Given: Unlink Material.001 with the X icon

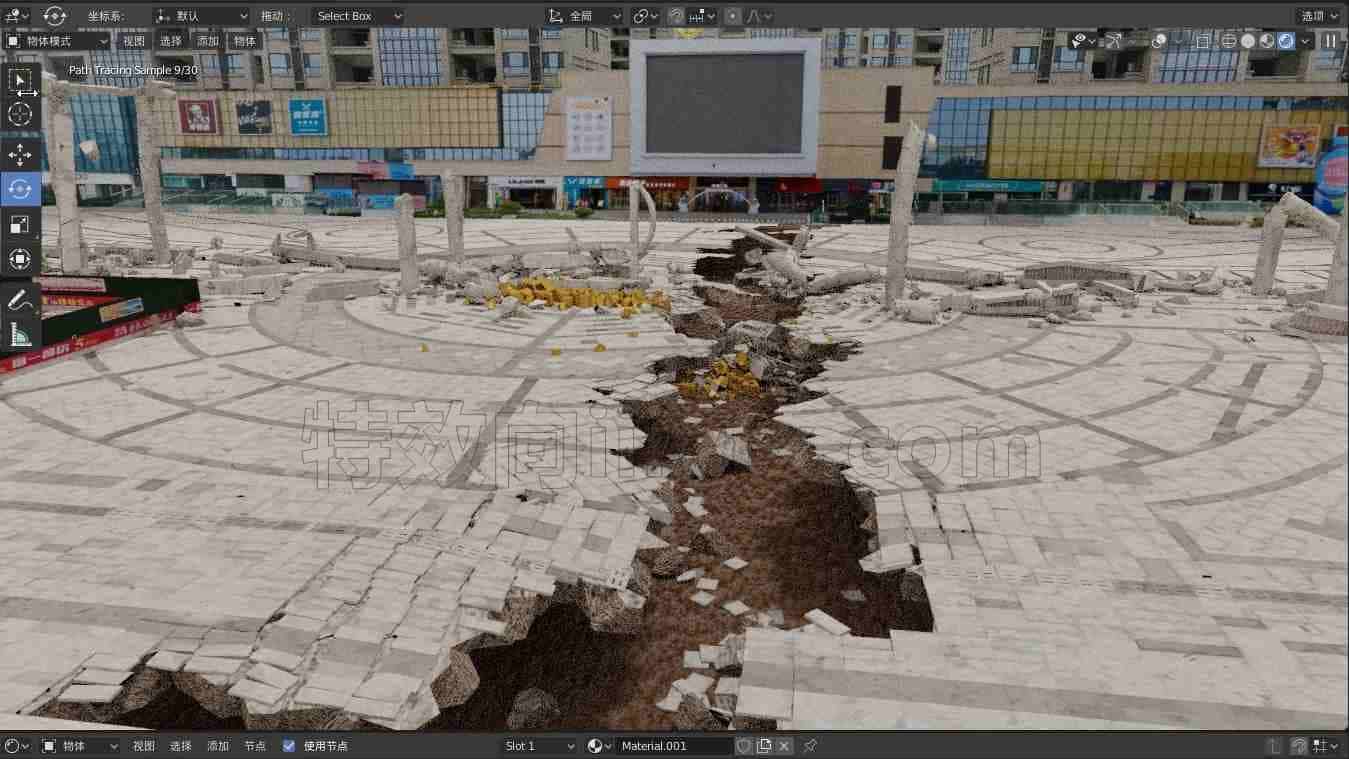Looking at the screenshot, I should tap(784, 746).
